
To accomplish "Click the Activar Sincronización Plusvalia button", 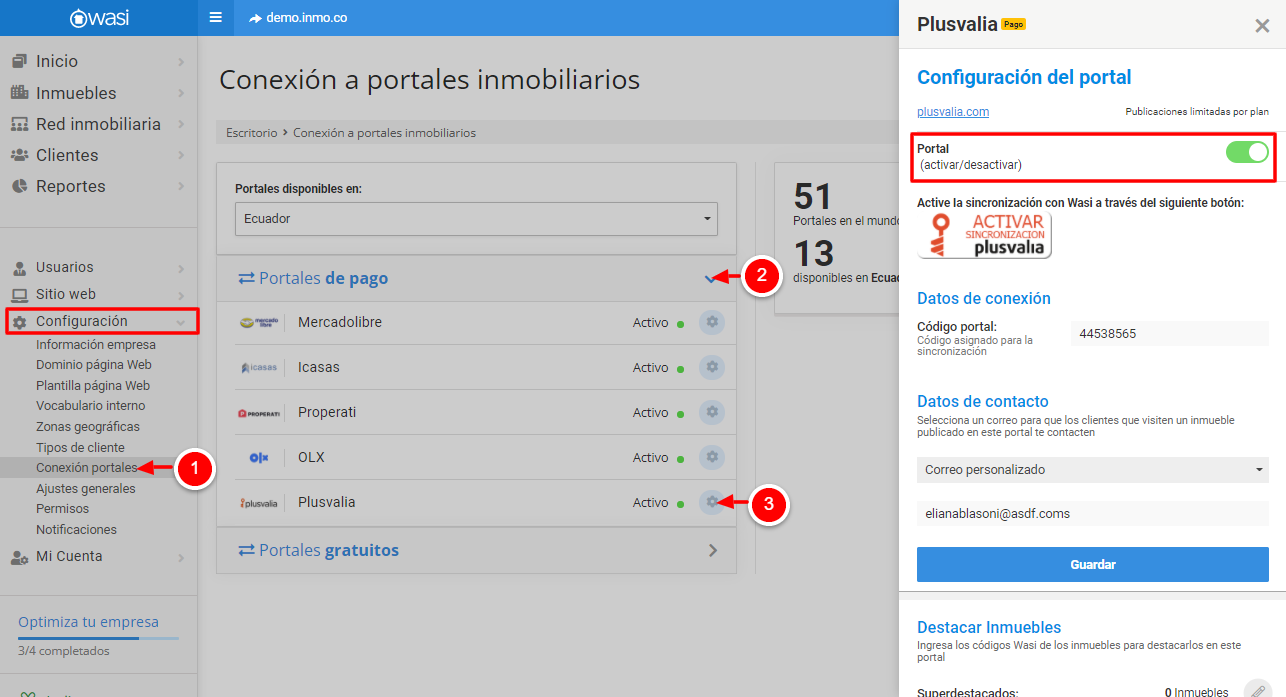I will [984, 236].
